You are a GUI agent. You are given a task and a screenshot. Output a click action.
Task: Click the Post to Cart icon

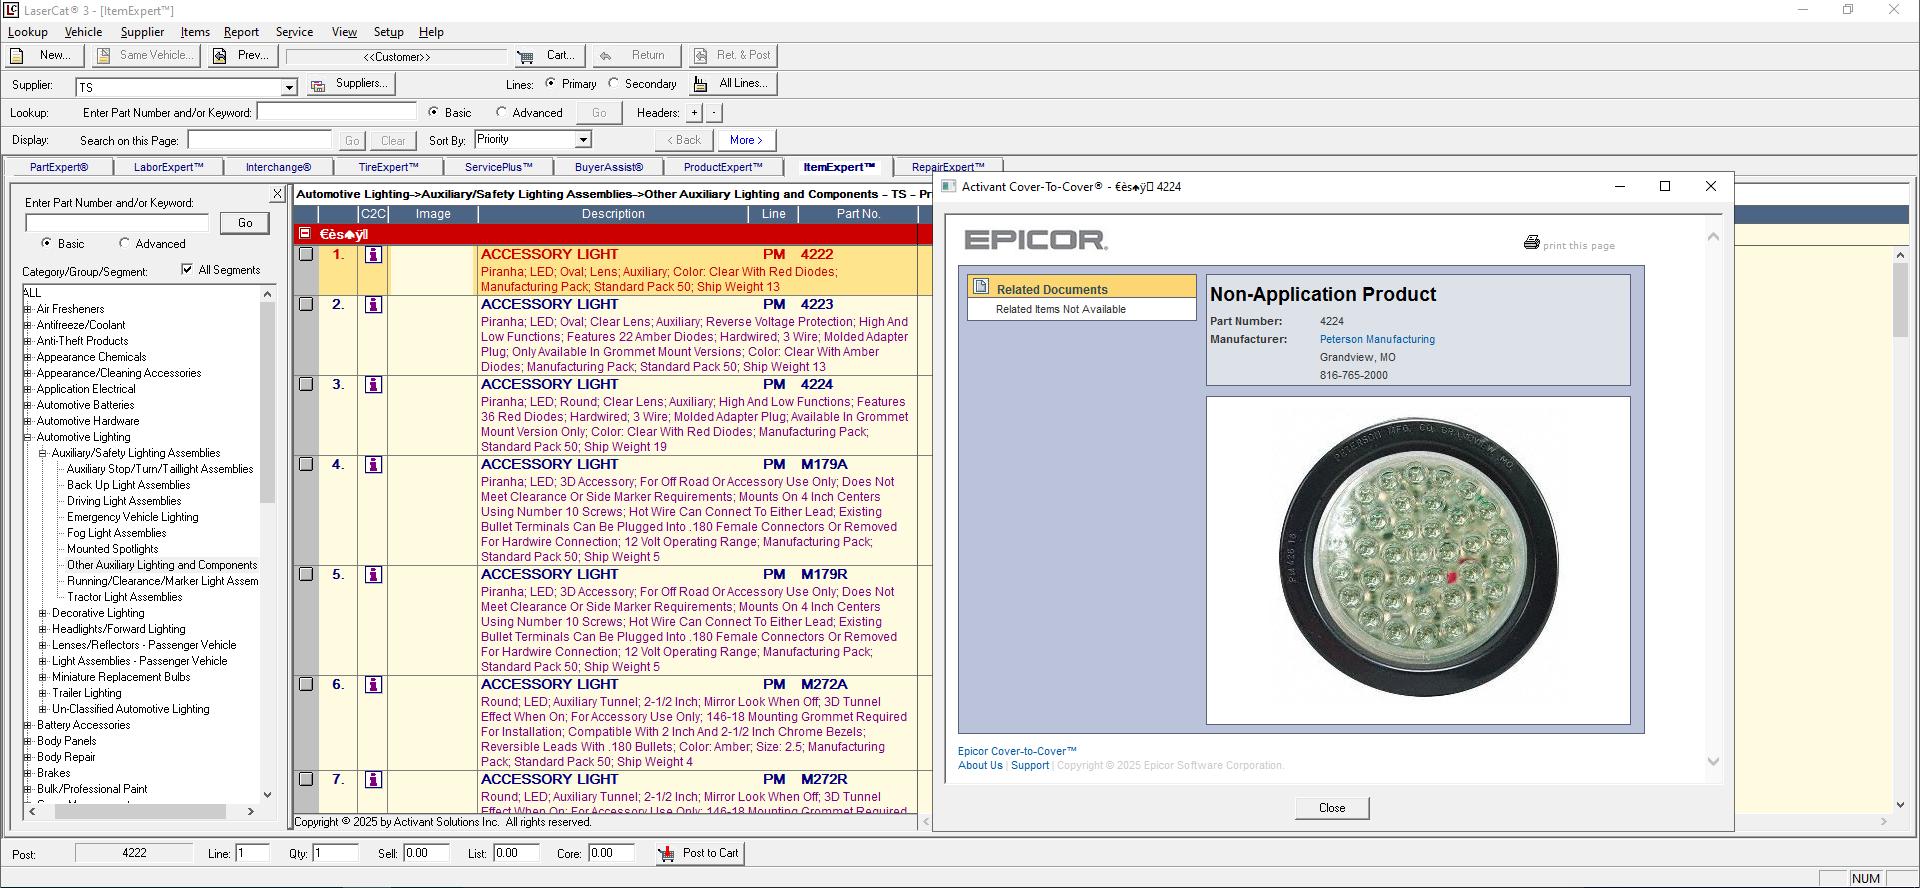(666, 854)
